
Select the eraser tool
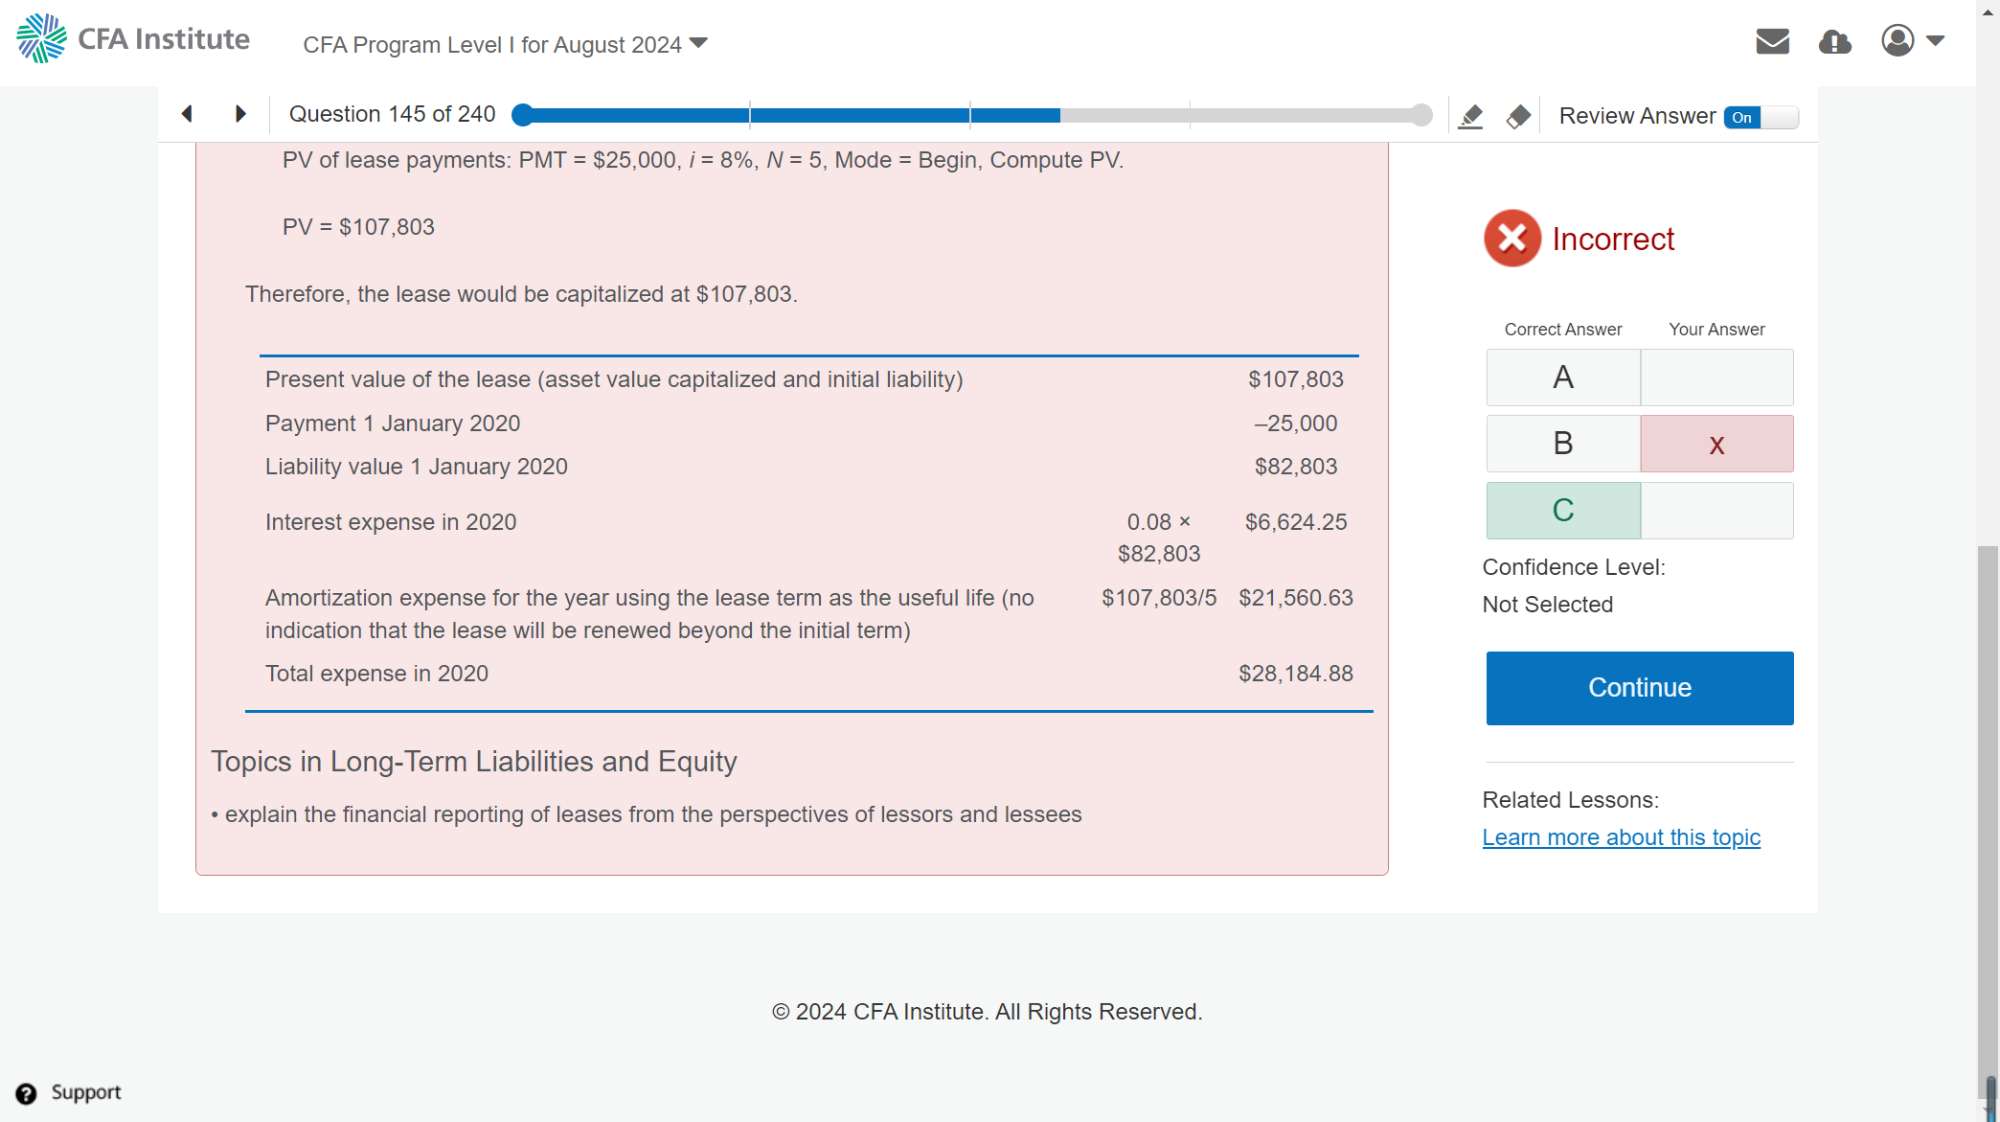[1518, 117]
